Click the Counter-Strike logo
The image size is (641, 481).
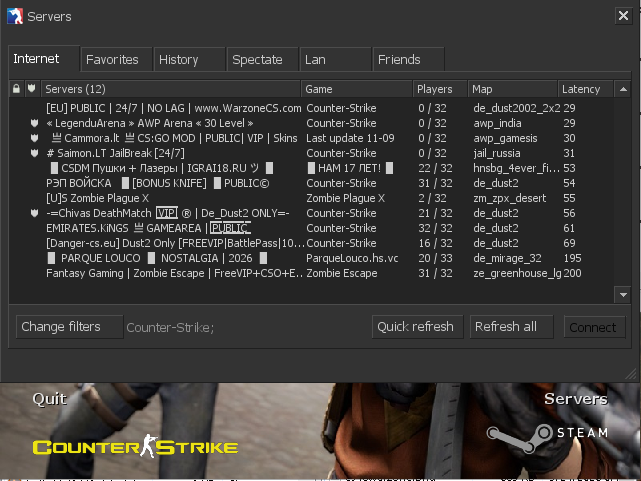[x=135, y=446]
